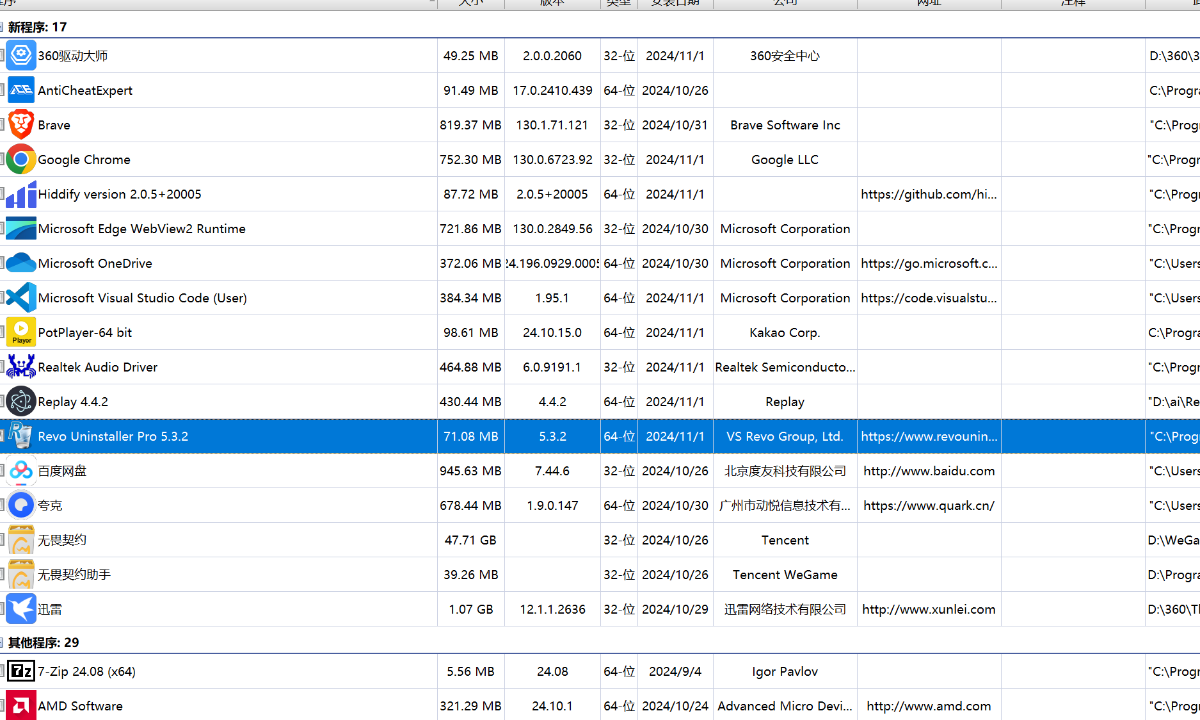Click the Realtek Audio Driver crab icon
1200x720 pixels.
click(21, 367)
